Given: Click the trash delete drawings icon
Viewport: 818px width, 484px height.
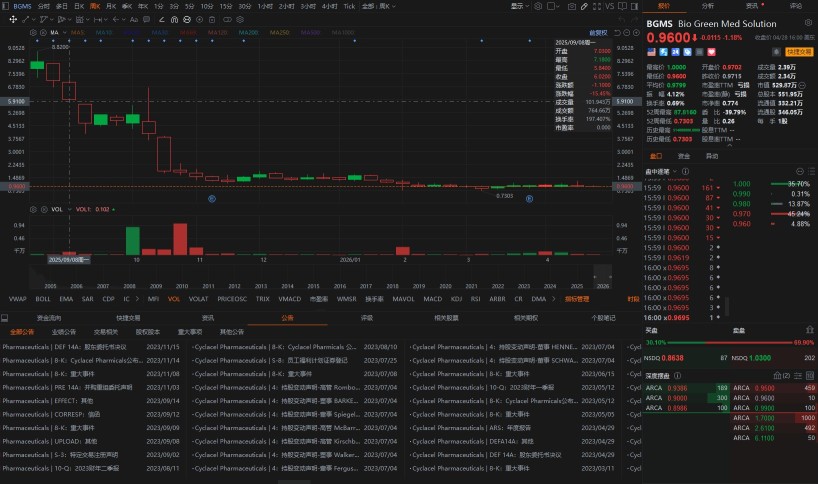Looking at the screenshot, I should (212, 19).
